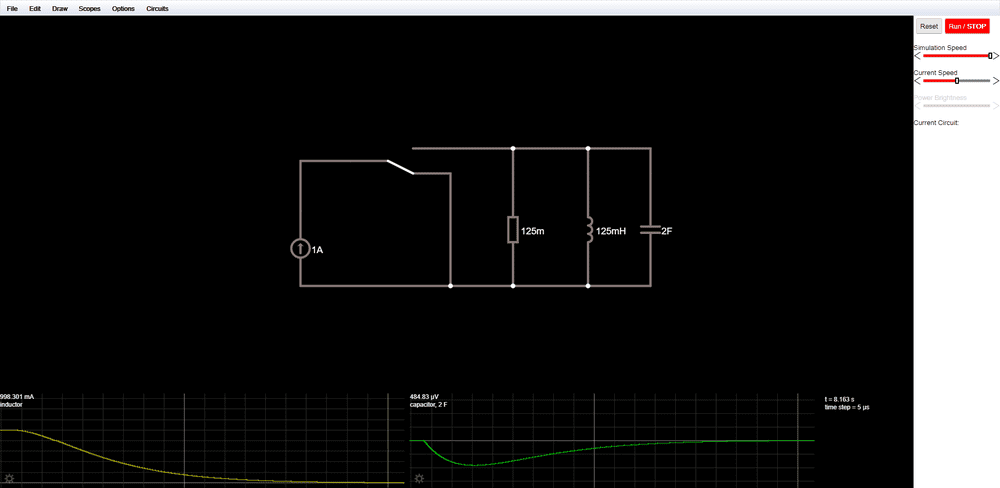This screenshot has width=1000, height=488.
Task: Click the 125m resistor component
Action: click(513, 230)
